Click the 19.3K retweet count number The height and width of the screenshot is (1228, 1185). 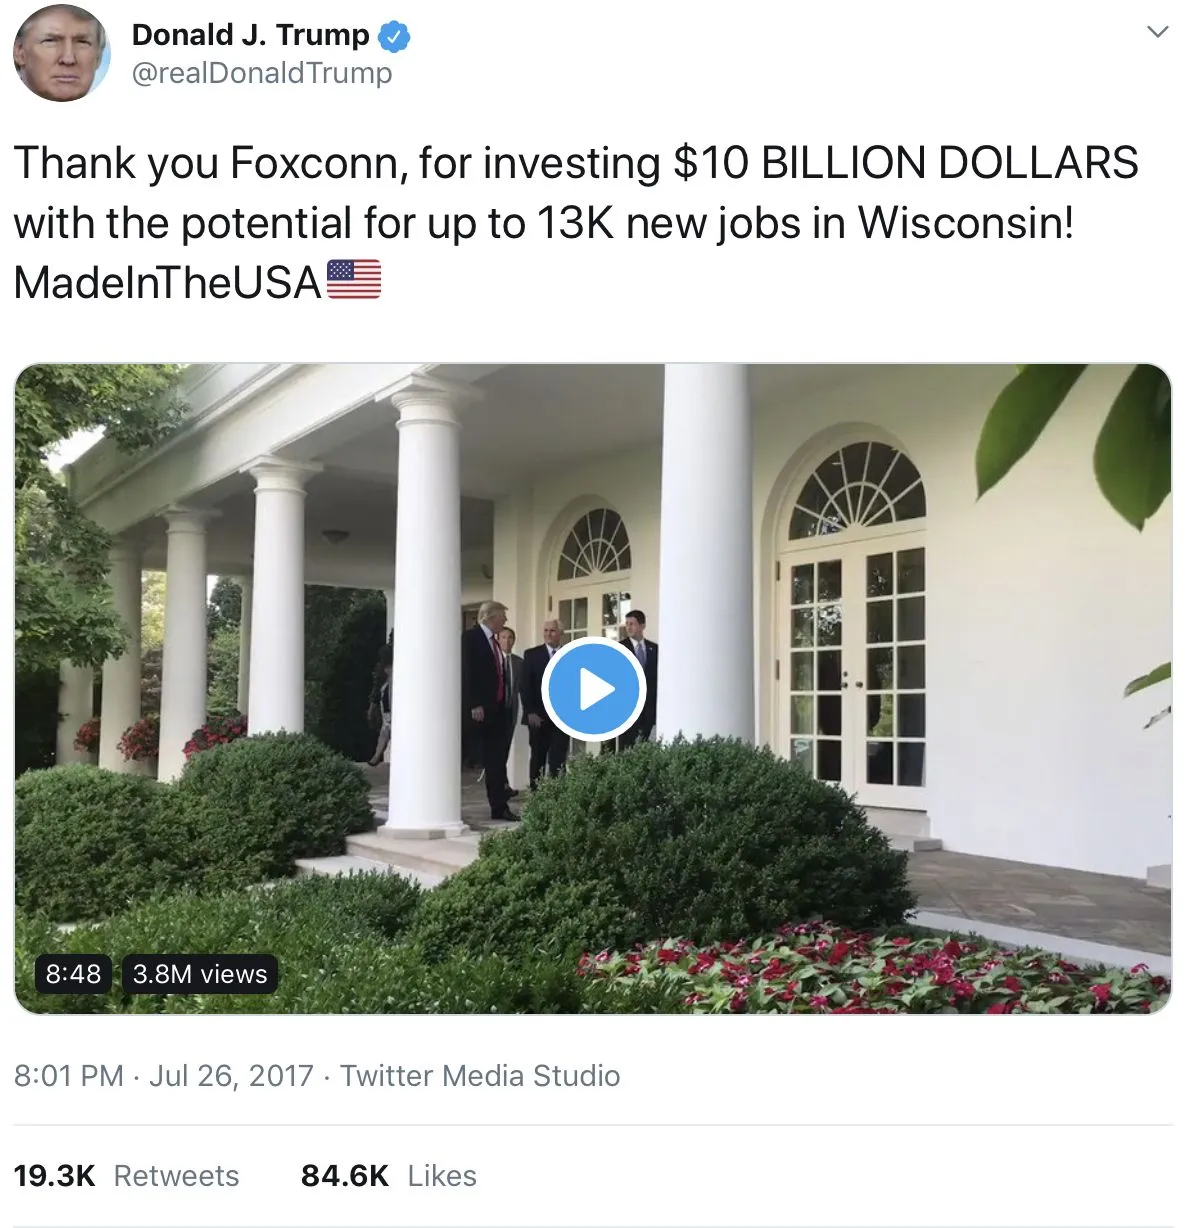click(x=54, y=1176)
